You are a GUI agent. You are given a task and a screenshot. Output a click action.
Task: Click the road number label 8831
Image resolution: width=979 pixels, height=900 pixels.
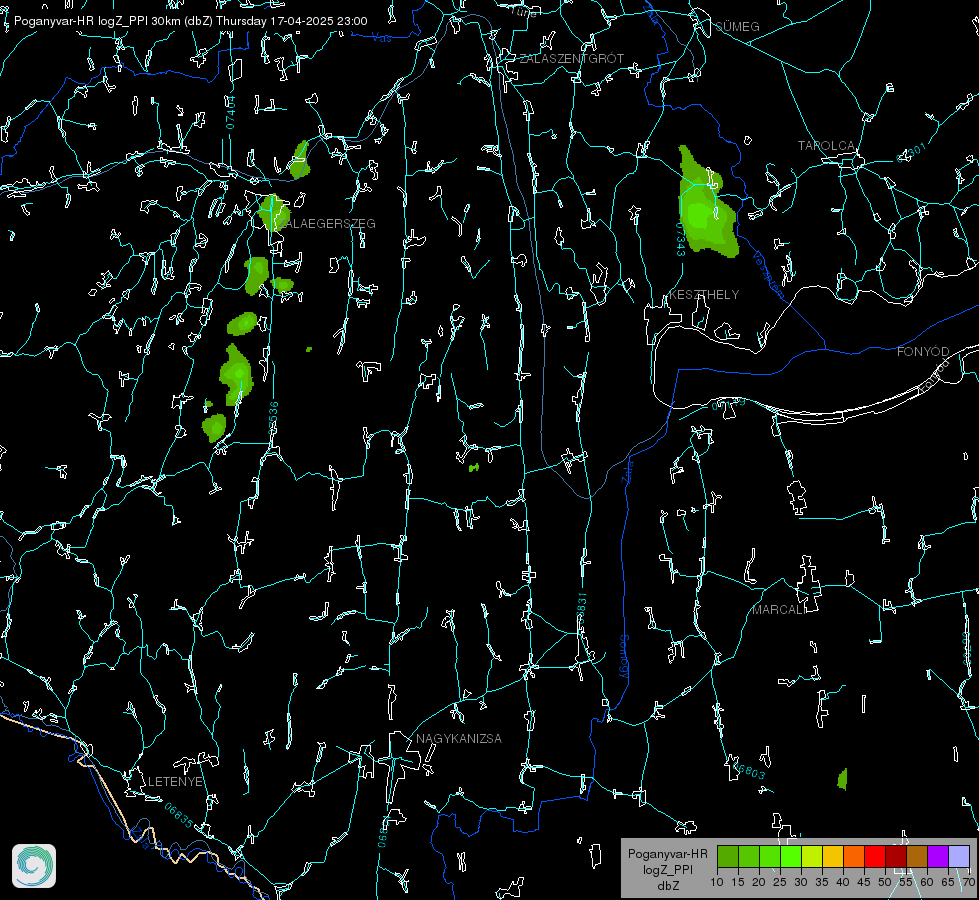pos(581,606)
